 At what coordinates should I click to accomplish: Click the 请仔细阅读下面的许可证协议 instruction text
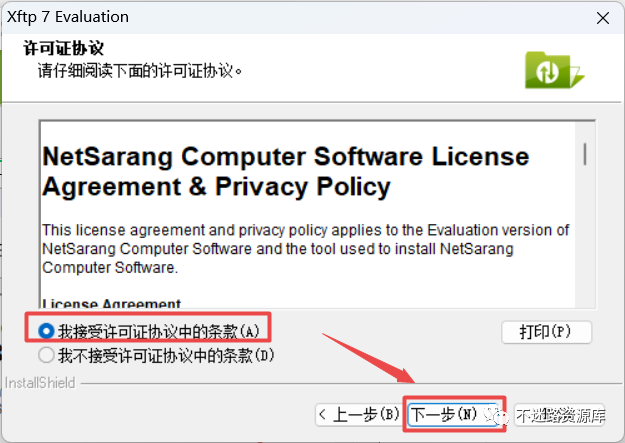tap(140, 71)
